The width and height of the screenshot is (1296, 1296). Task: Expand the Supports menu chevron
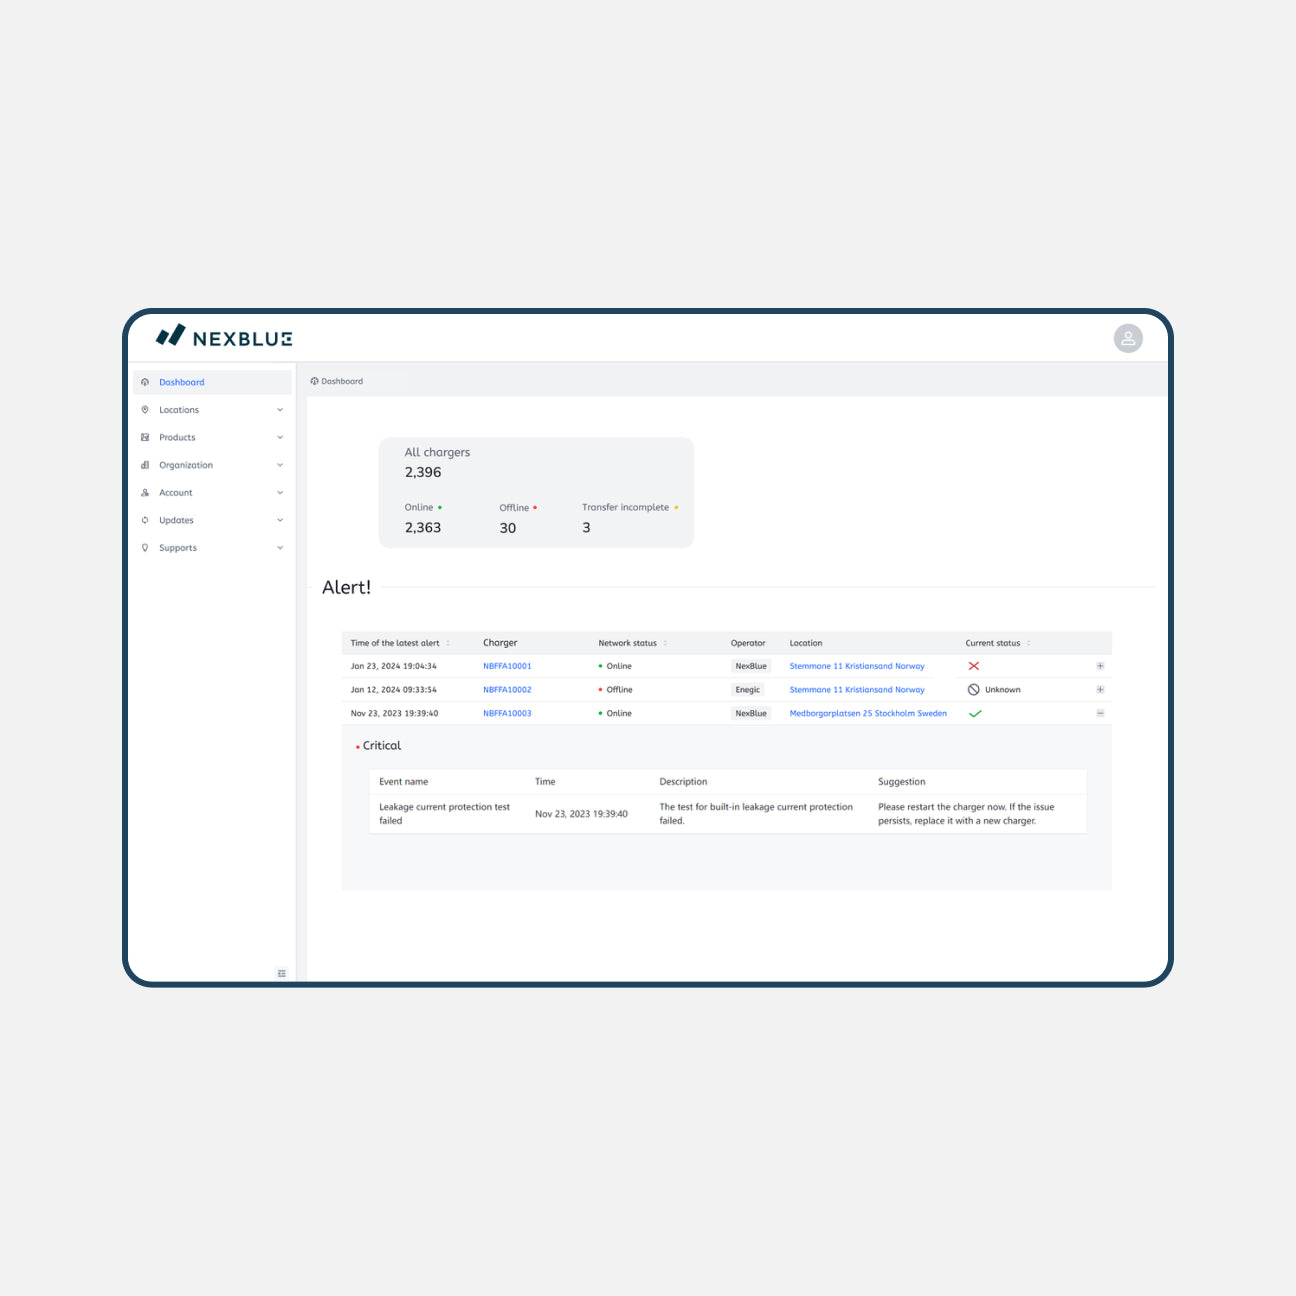coord(280,548)
